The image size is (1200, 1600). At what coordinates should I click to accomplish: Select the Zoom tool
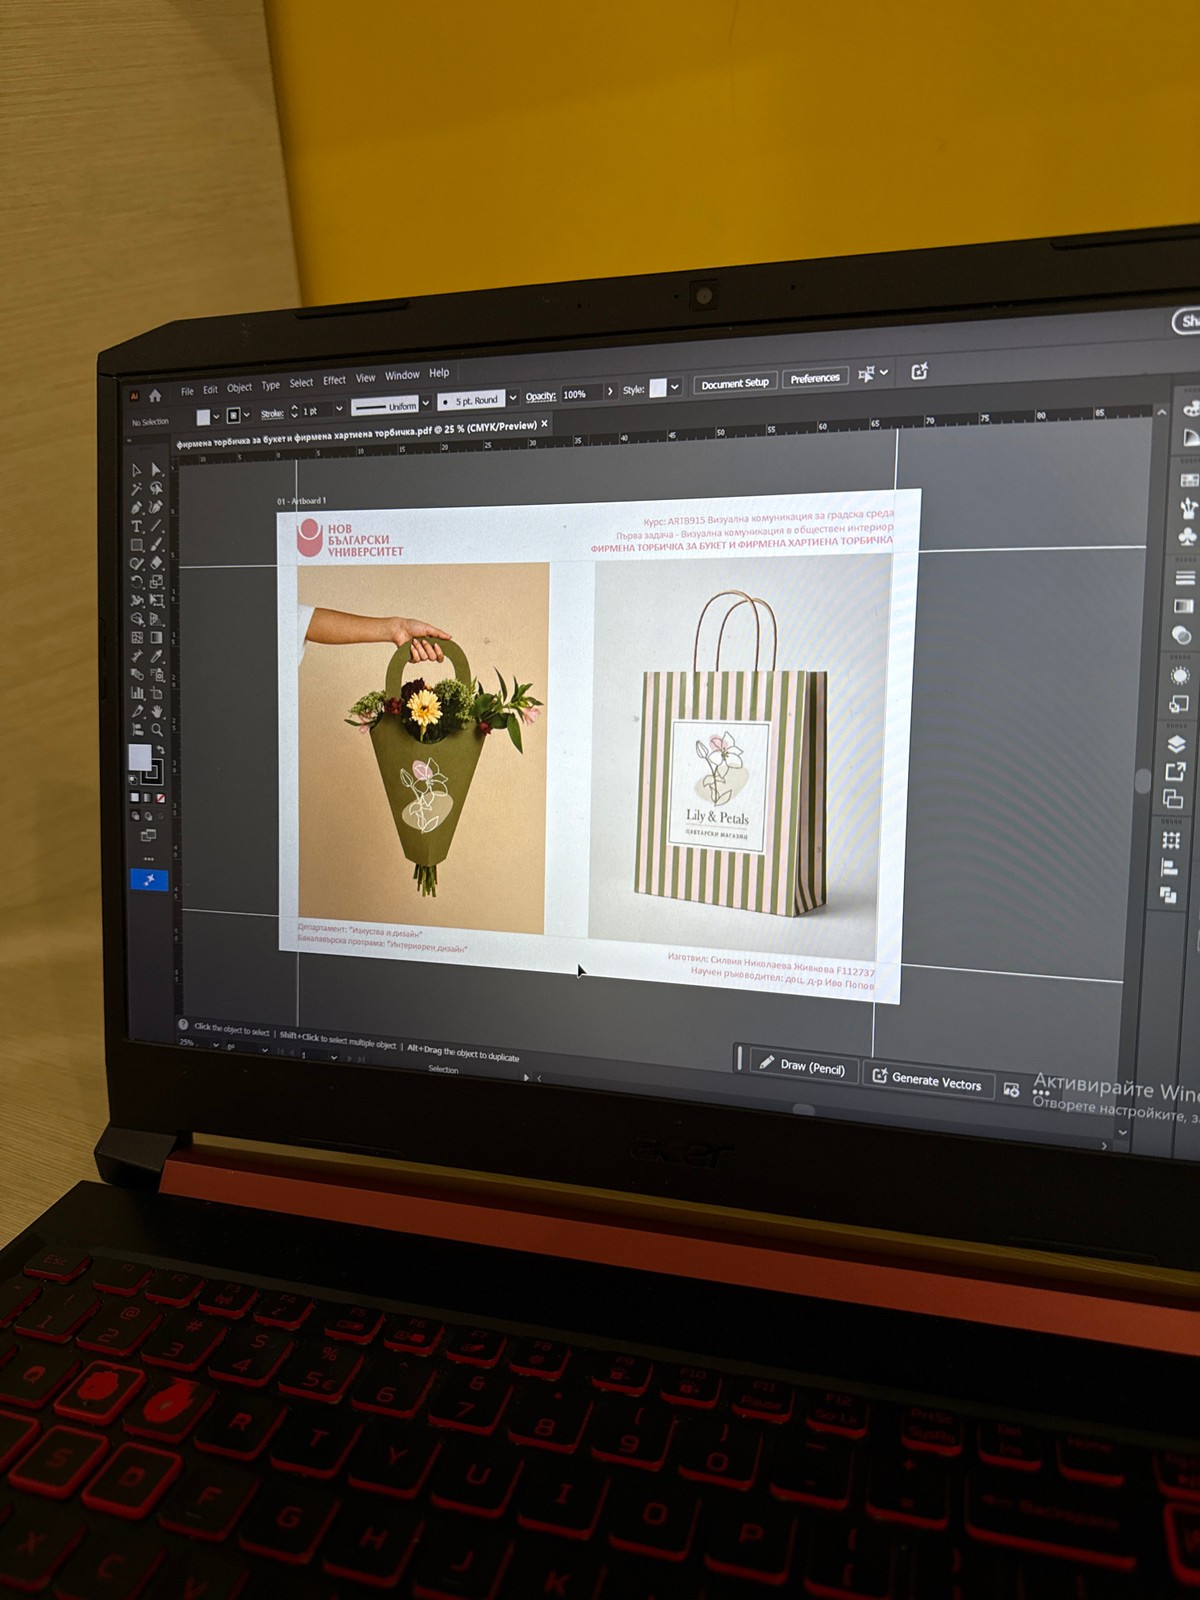(x=156, y=729)
